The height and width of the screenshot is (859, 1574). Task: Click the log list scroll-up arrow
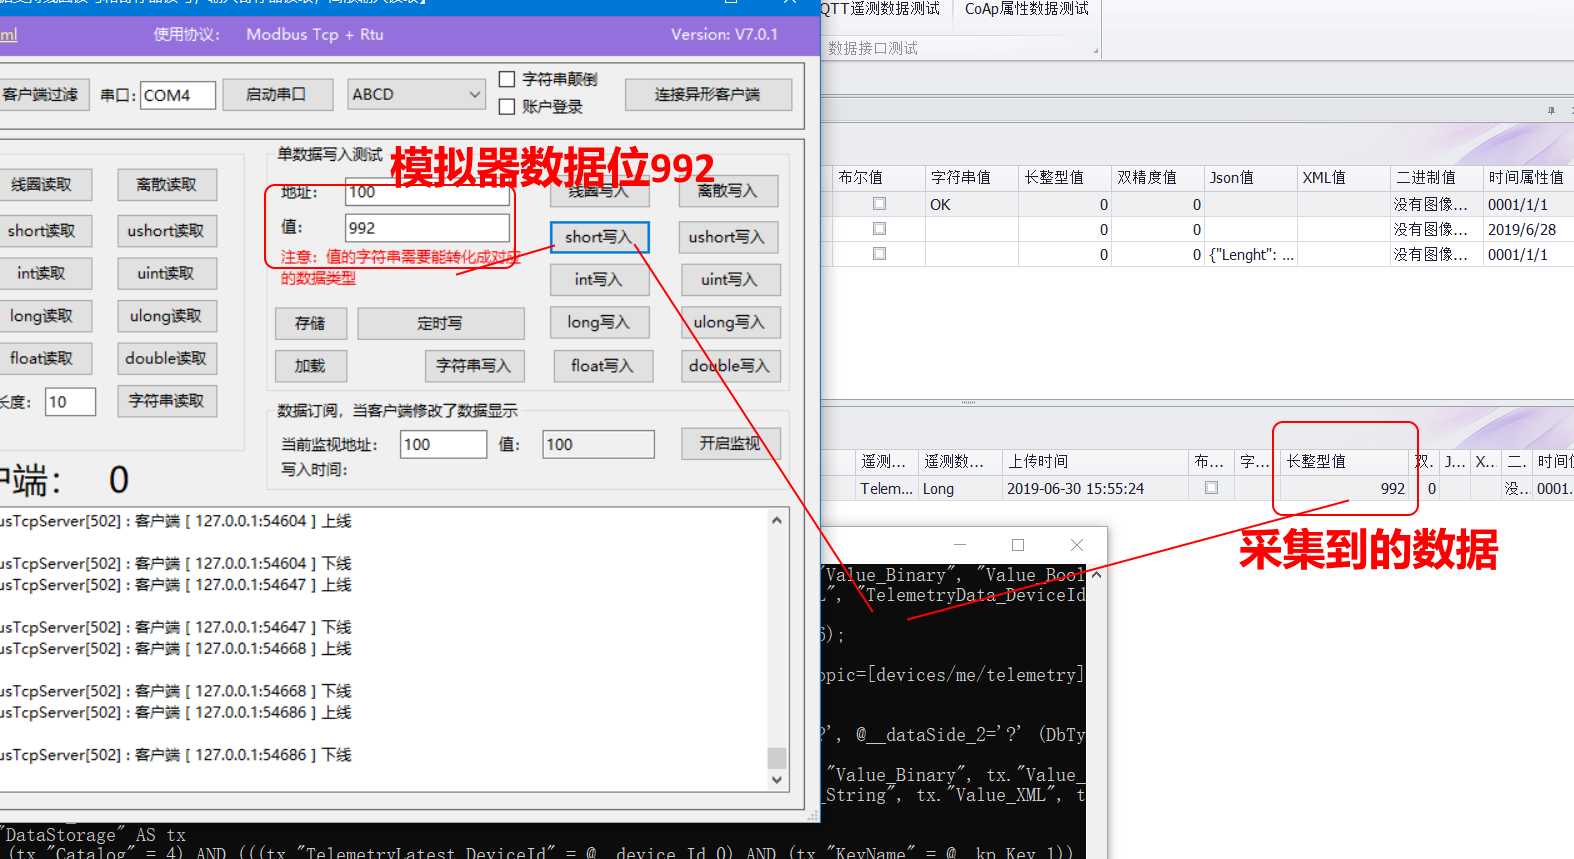[777, 520]
